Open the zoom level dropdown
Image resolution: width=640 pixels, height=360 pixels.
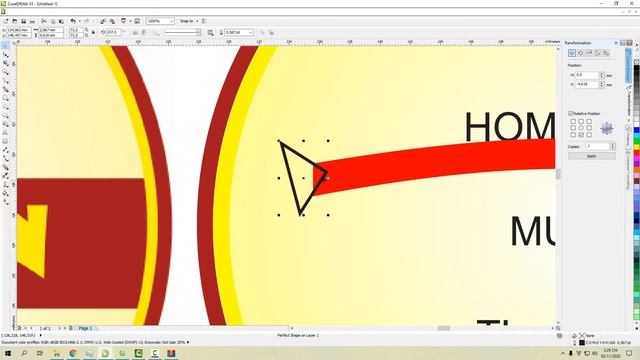click(171, 21)
